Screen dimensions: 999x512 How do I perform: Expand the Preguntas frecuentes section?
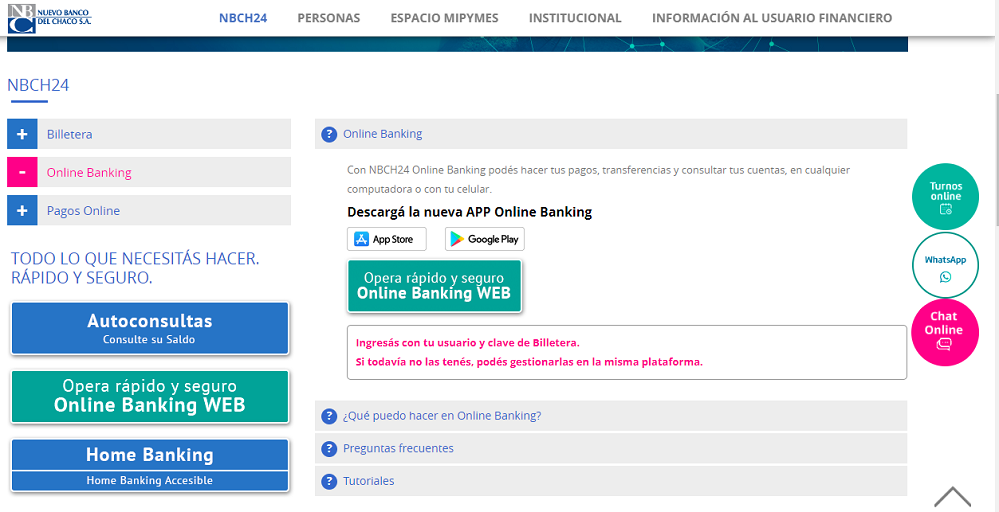pos(611,449)
